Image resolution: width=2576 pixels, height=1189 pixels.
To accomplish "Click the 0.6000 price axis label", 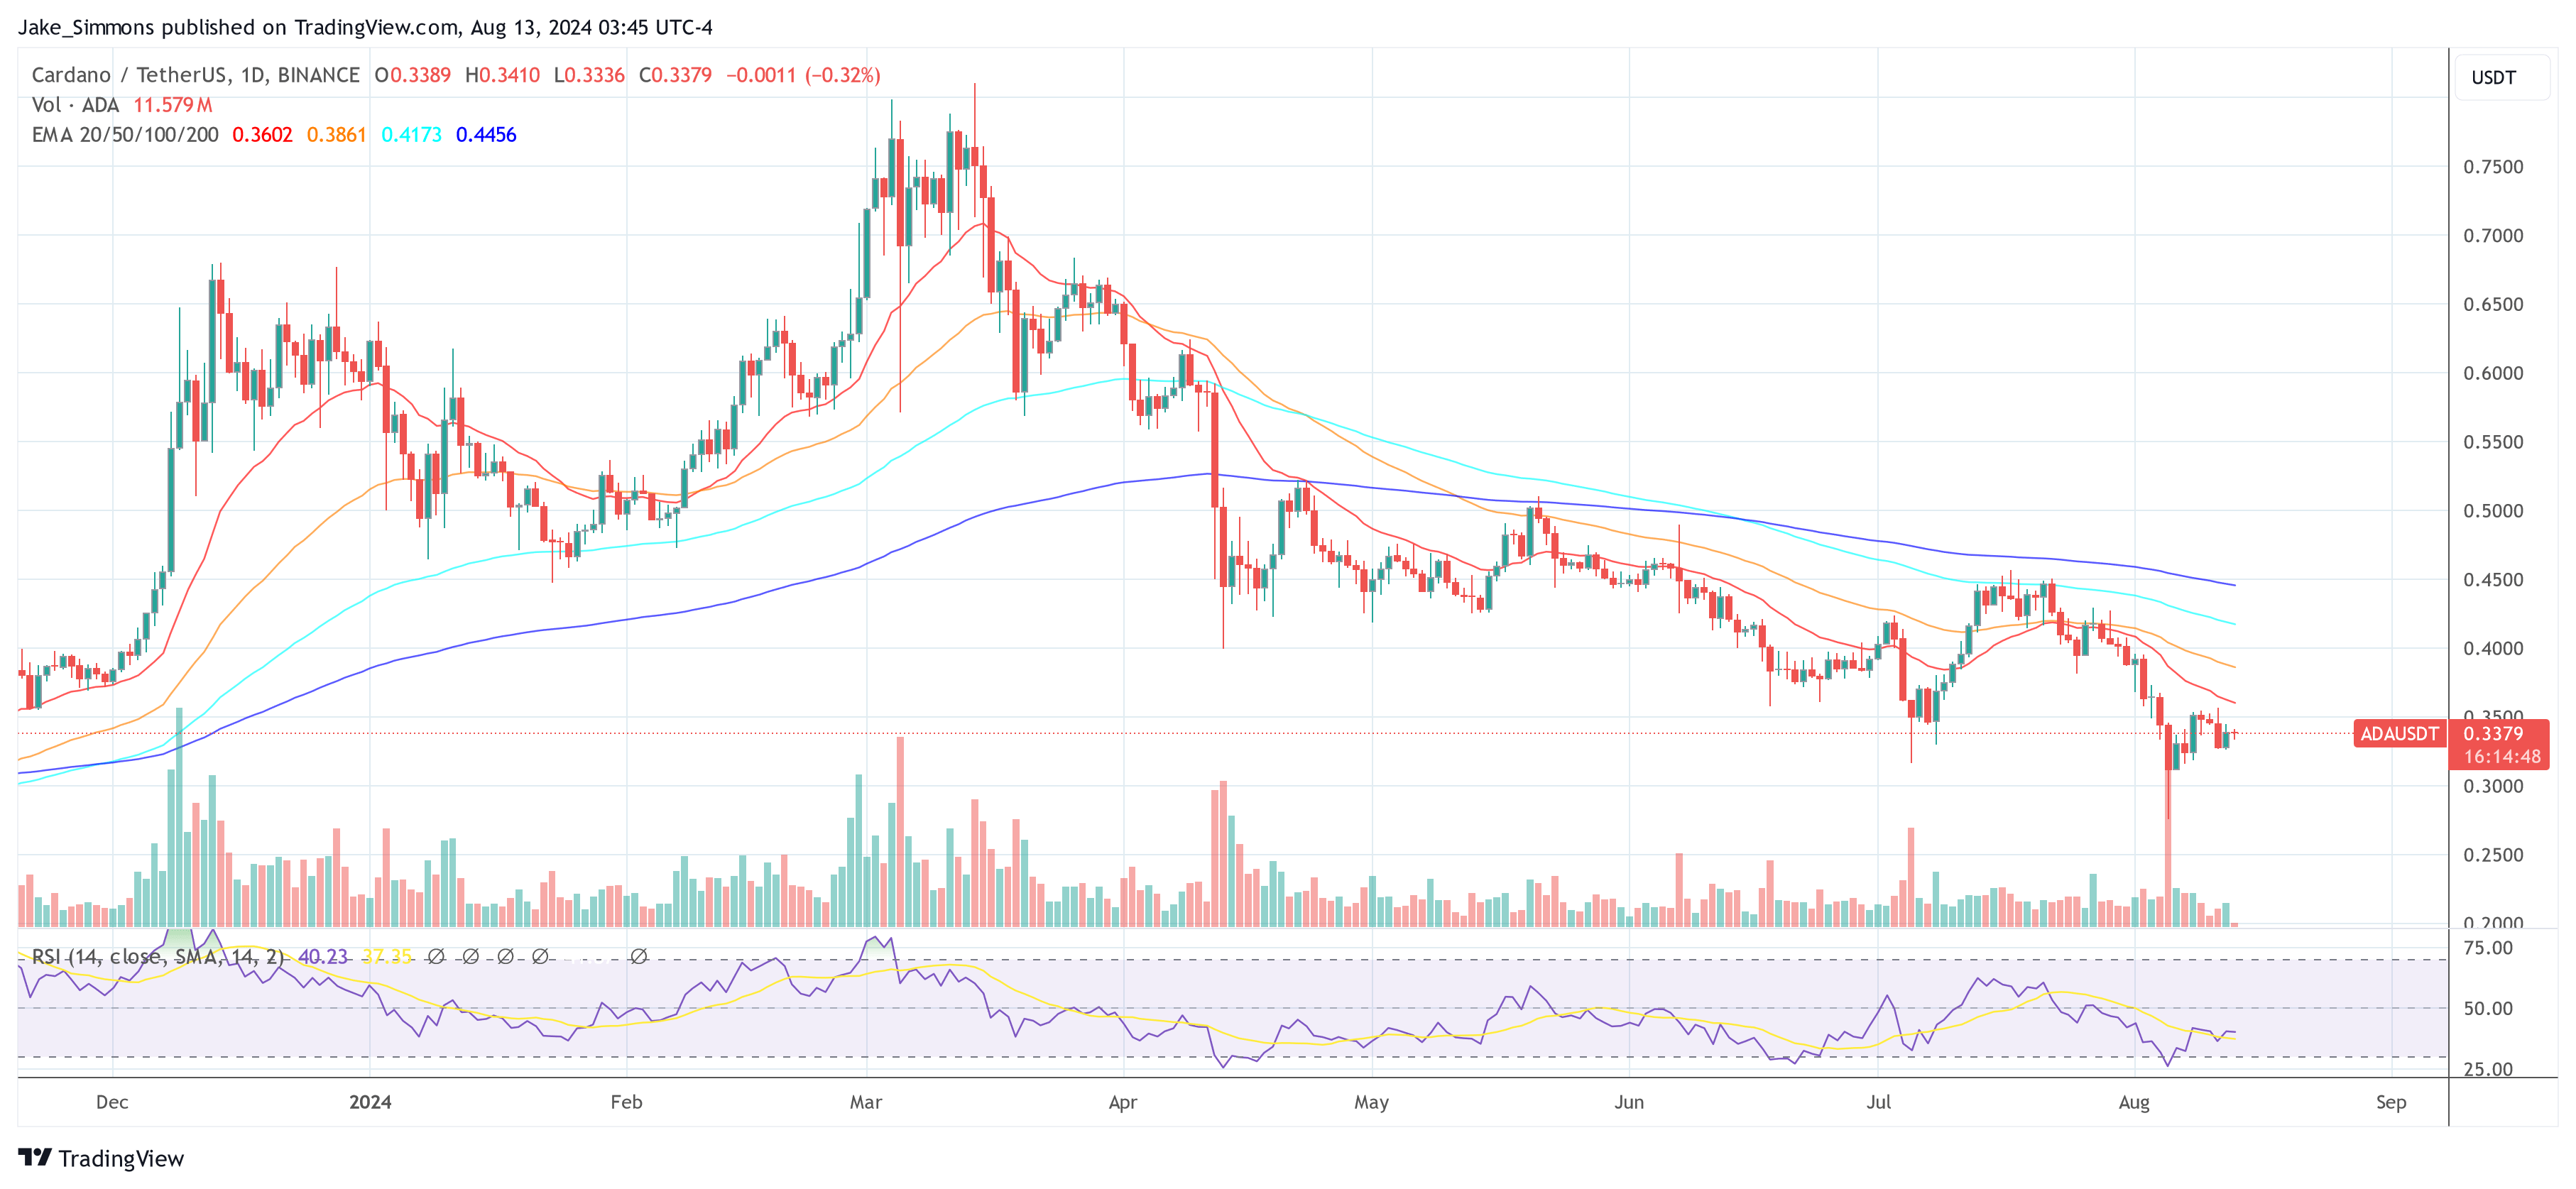I will tap(2493, 373).
